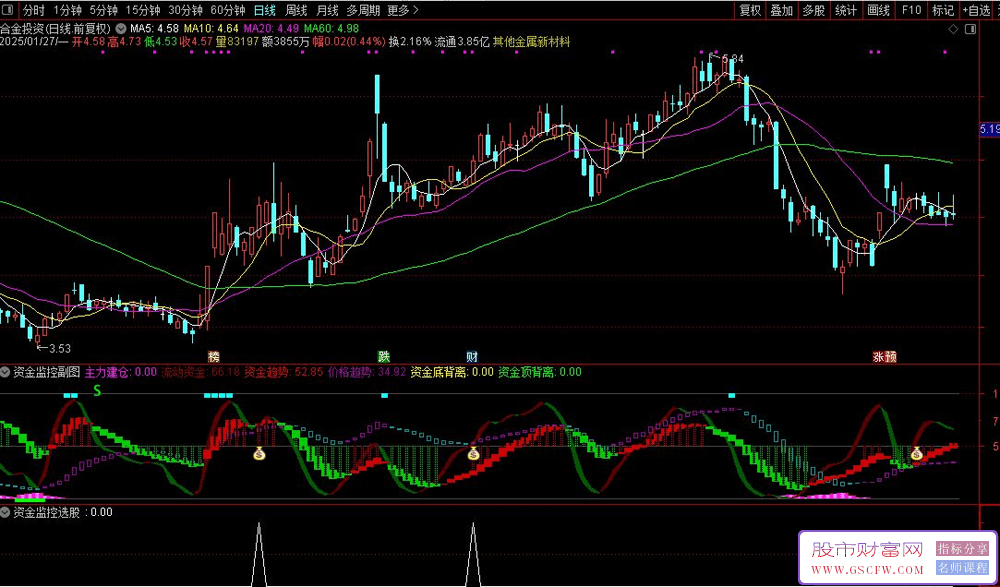Screen dimensions: 1000x587
Task: Click the 5.19 price axis tag
Action: [989, 130]
